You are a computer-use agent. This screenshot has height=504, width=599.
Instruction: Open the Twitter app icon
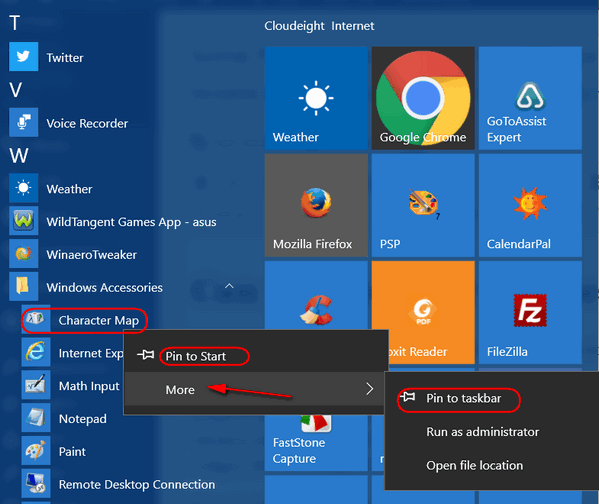pos(23,57)
